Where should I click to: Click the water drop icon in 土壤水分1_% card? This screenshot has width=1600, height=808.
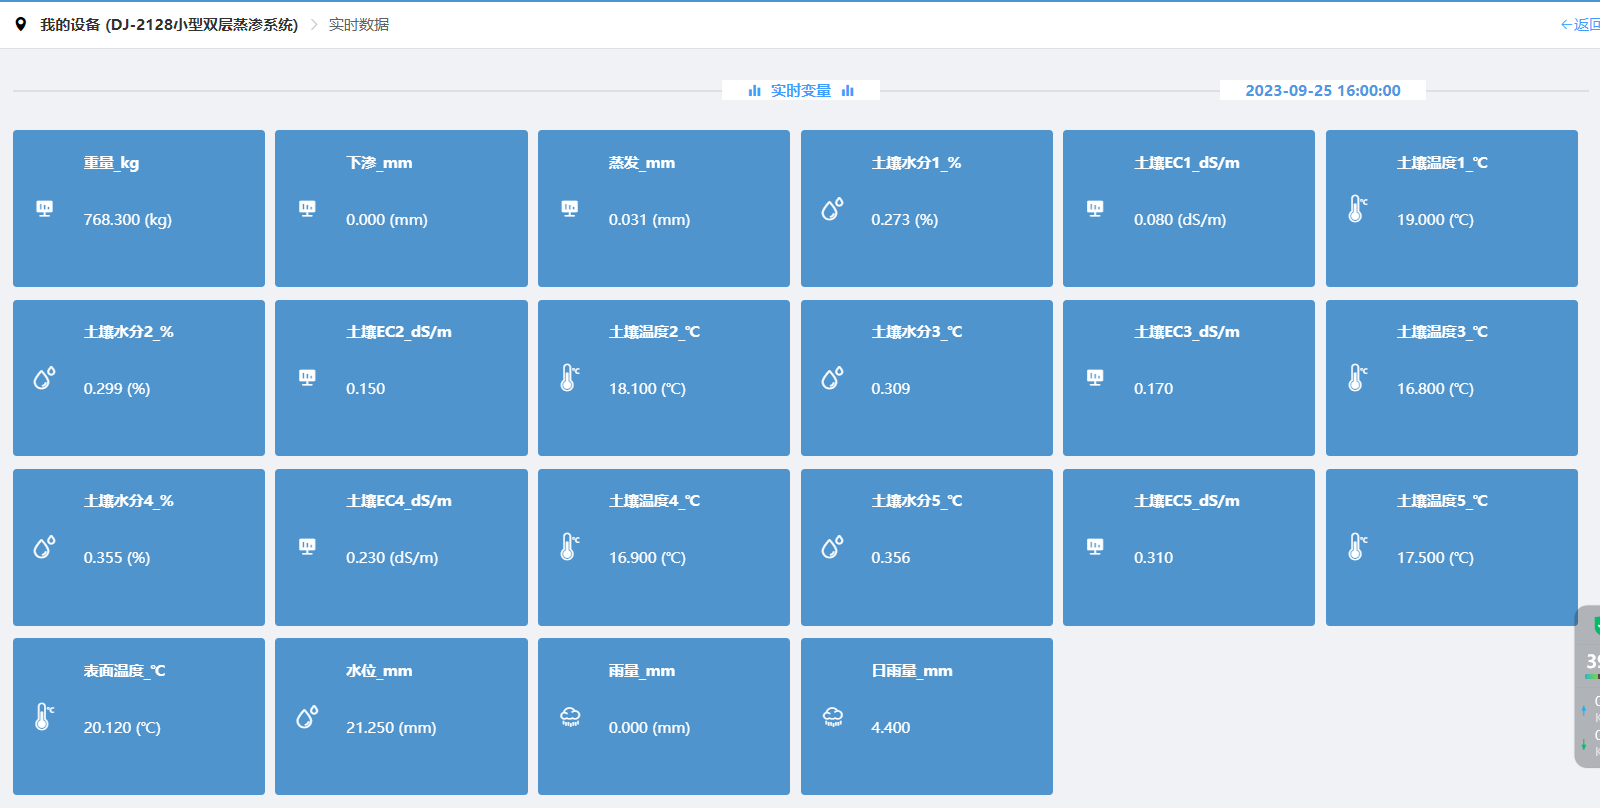(832, 208)
